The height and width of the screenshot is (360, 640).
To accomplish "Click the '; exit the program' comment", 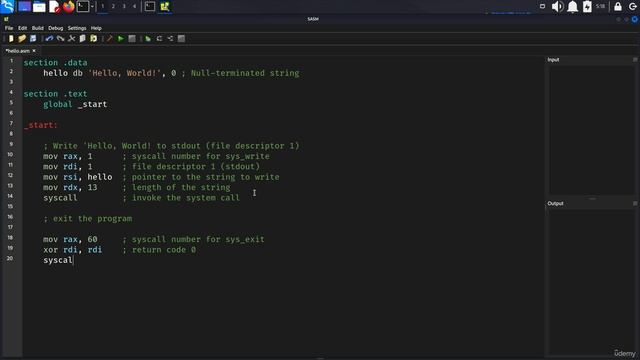I will tap(88, 219).
